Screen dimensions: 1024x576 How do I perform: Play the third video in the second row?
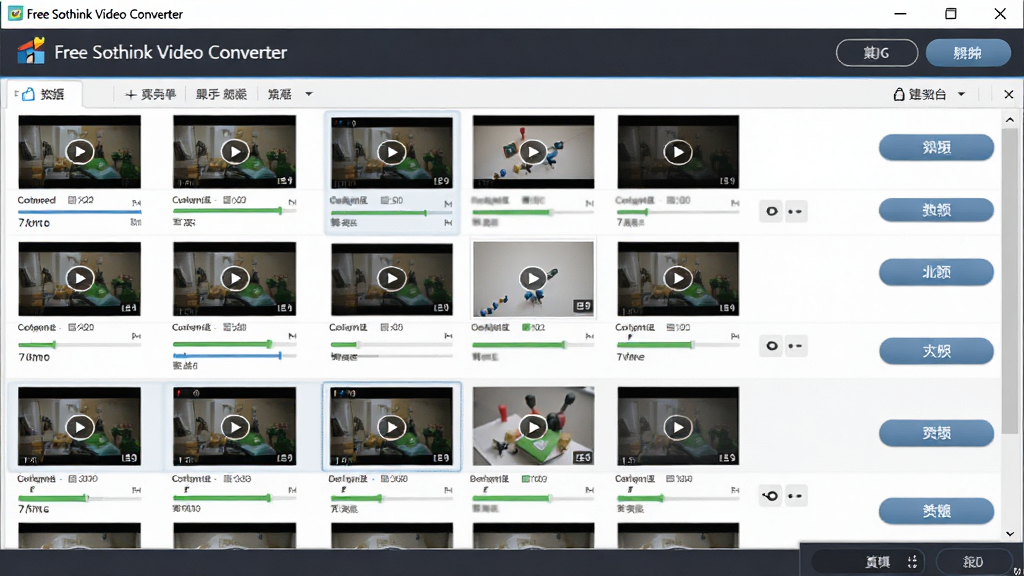click(x=391, y=278)
